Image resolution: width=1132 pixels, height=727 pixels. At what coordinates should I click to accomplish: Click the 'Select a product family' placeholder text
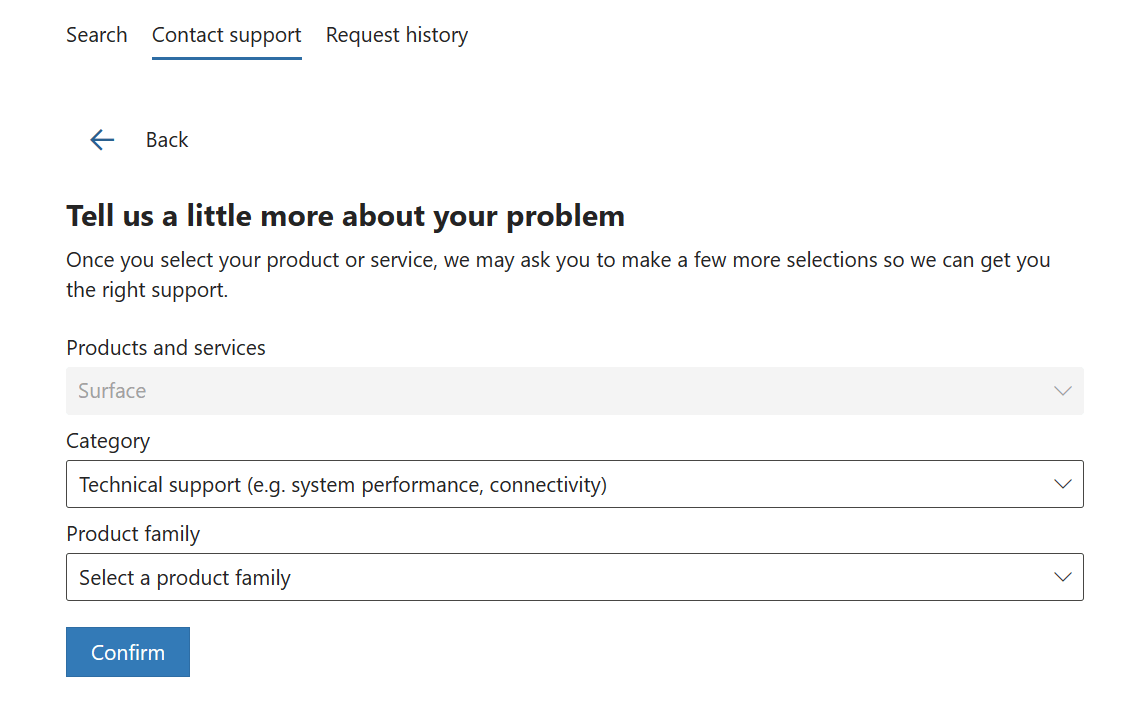tap(185, 578)
